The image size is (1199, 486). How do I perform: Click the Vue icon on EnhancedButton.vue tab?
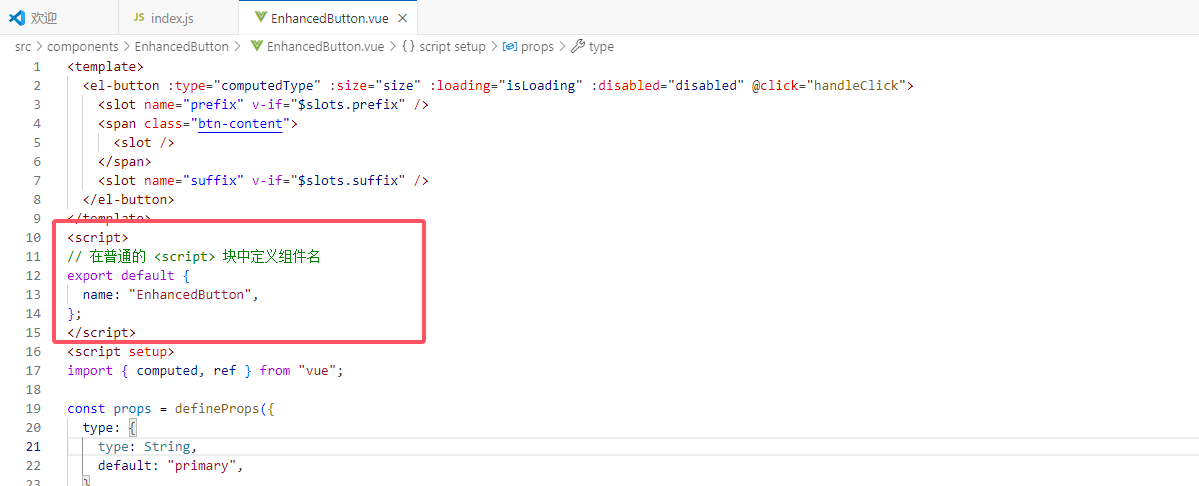coord(260,18)
